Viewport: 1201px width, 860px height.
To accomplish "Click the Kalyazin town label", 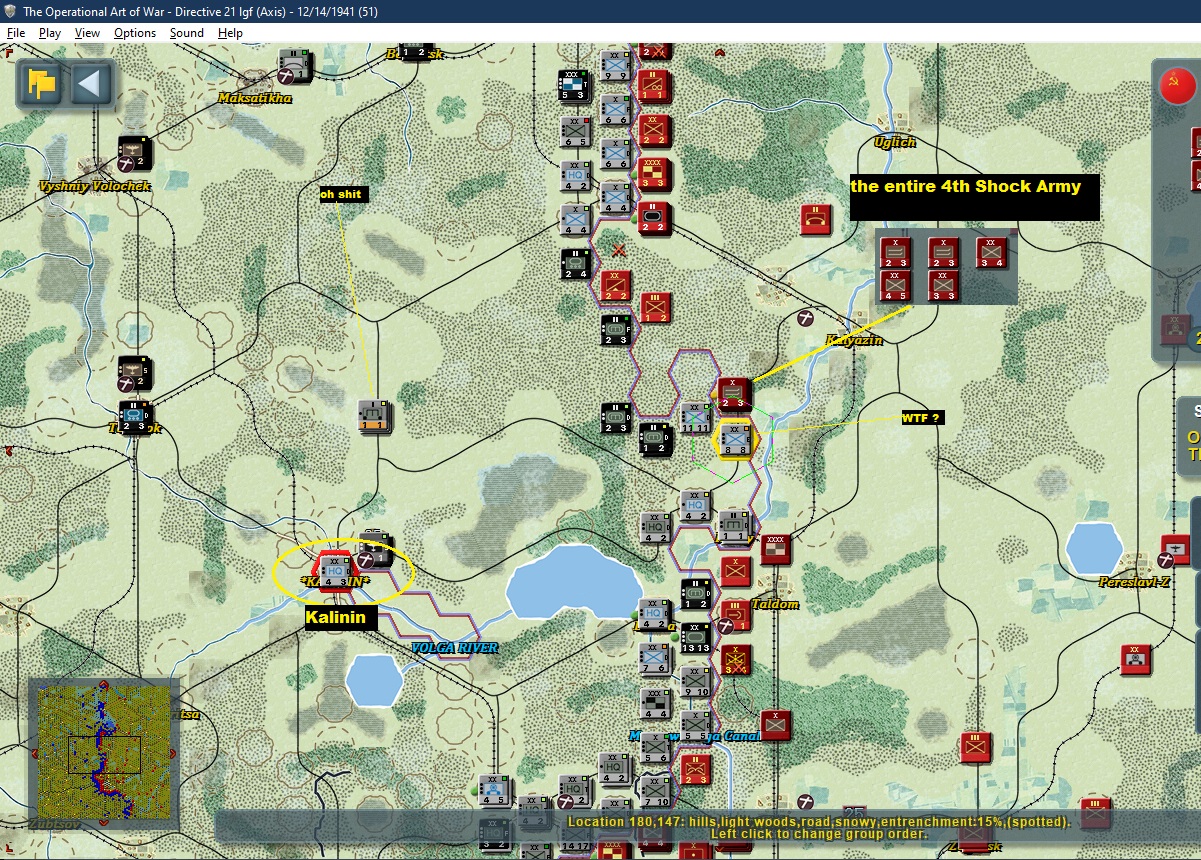I will pos(854,340).
